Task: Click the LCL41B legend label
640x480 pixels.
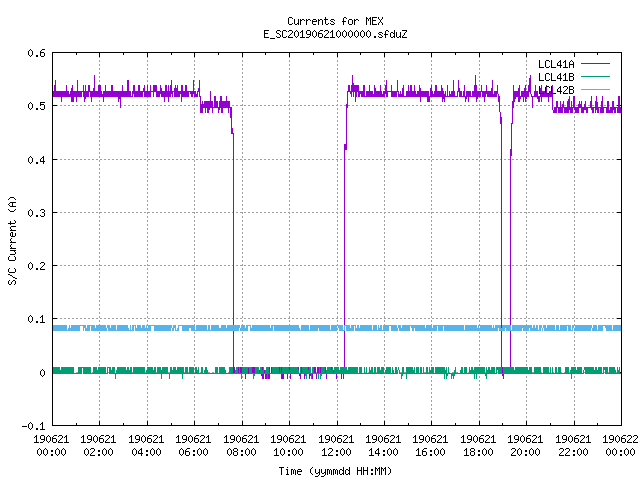Action: (x=556, y=77)
